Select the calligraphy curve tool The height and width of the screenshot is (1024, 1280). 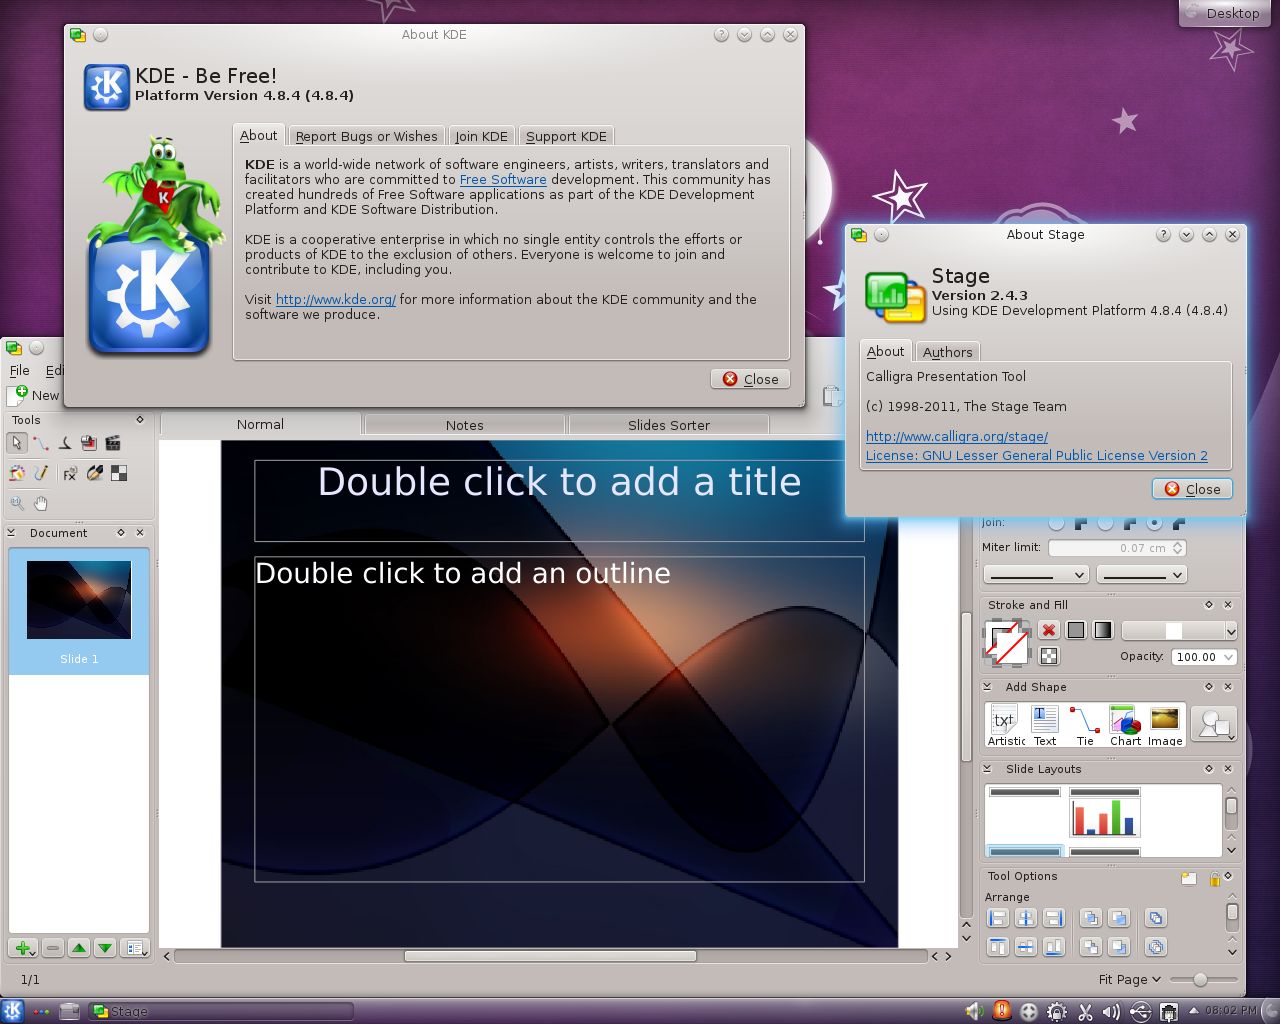click(x=65, y=443)
